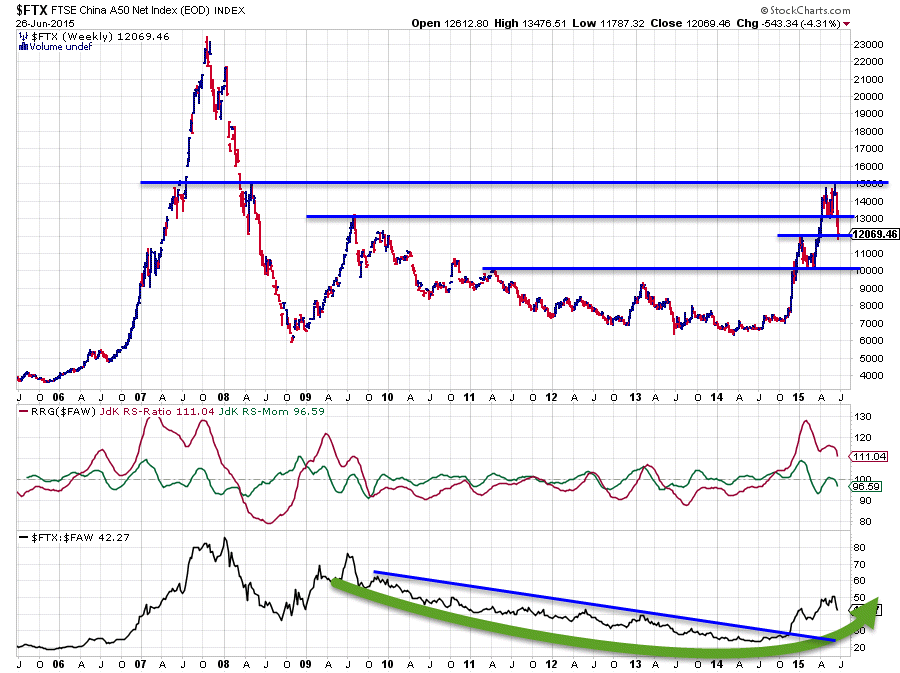Click year 09 on the ratio panel time axis

click(x=305, y=664)
